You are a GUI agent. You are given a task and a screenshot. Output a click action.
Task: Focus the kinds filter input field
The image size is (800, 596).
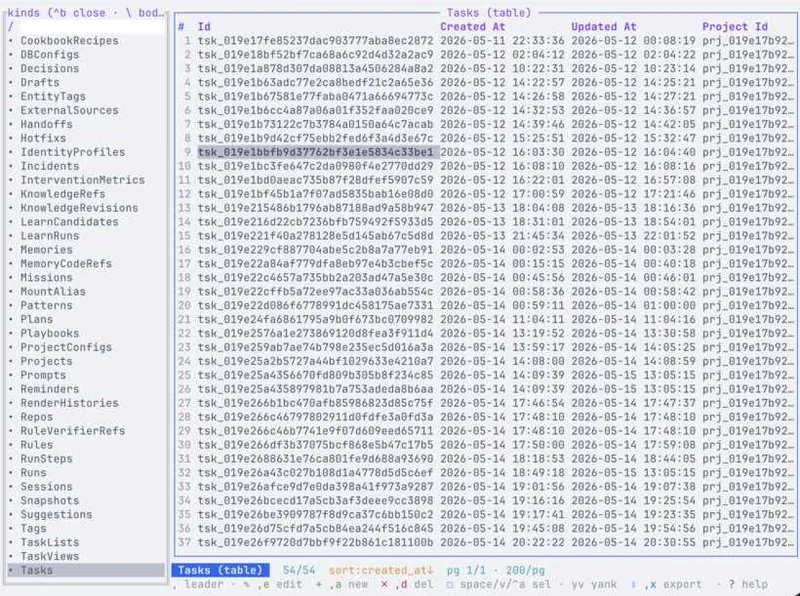pyautogui.click(x=86, y=27)
